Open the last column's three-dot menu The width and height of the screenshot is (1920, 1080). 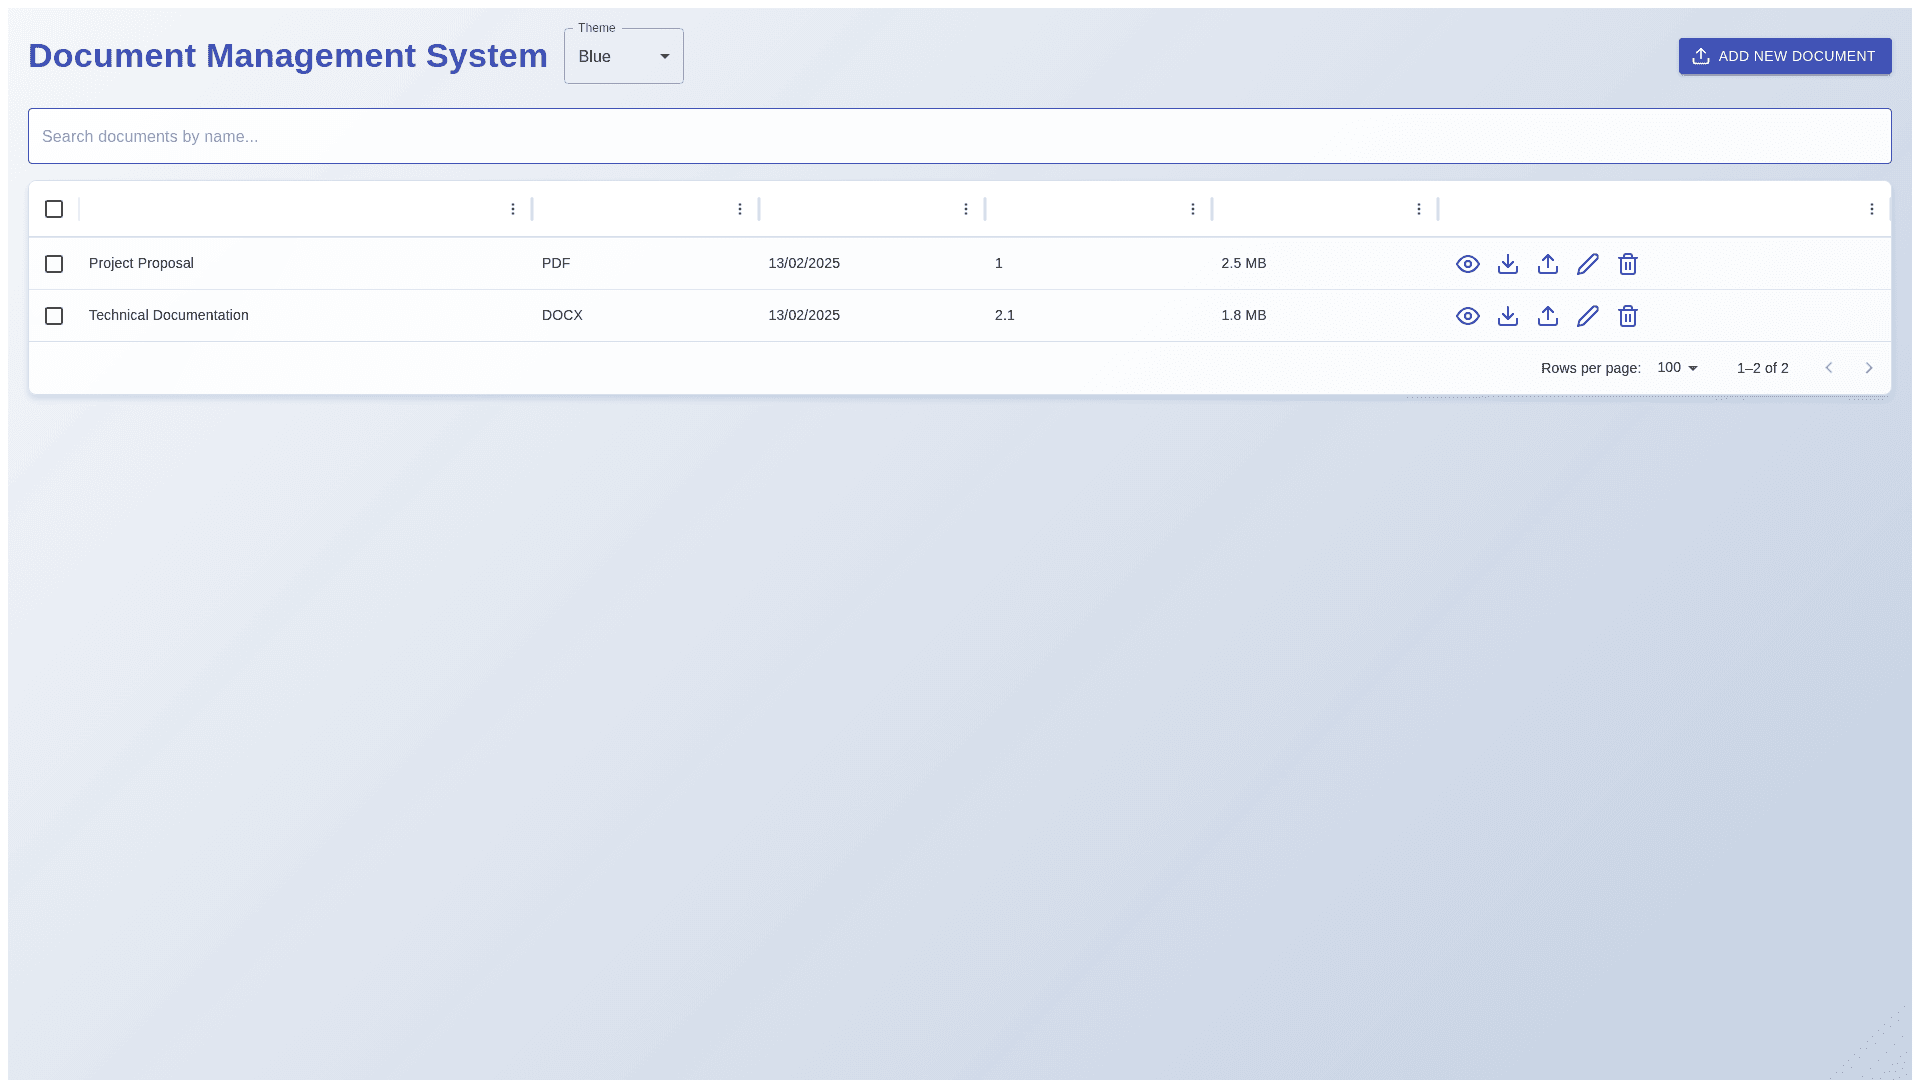click(1871, 209)
